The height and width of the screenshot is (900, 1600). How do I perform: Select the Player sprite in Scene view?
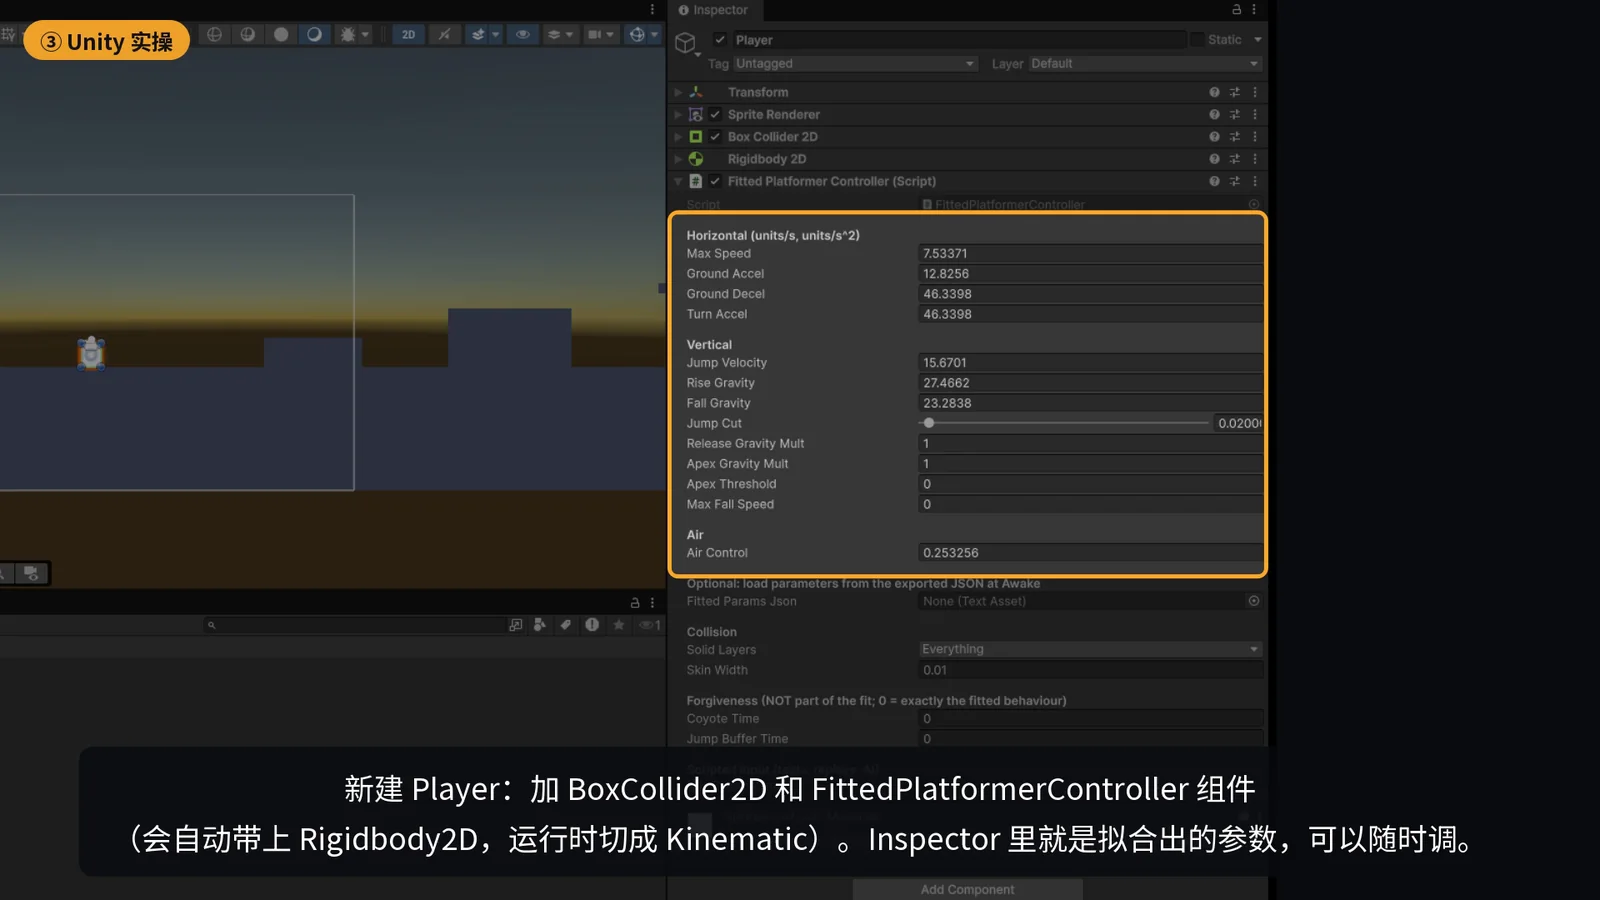(x=92, y=353)
